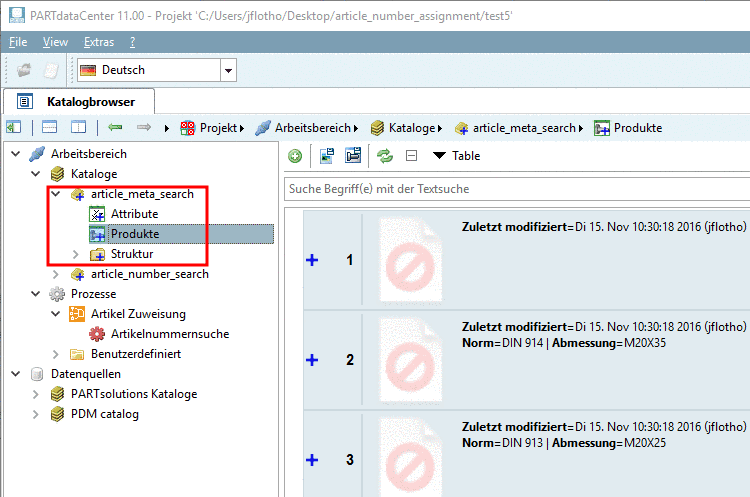Click the import data toolbar icon
This screenshot has height=497, width=750.
pos(327,156)
